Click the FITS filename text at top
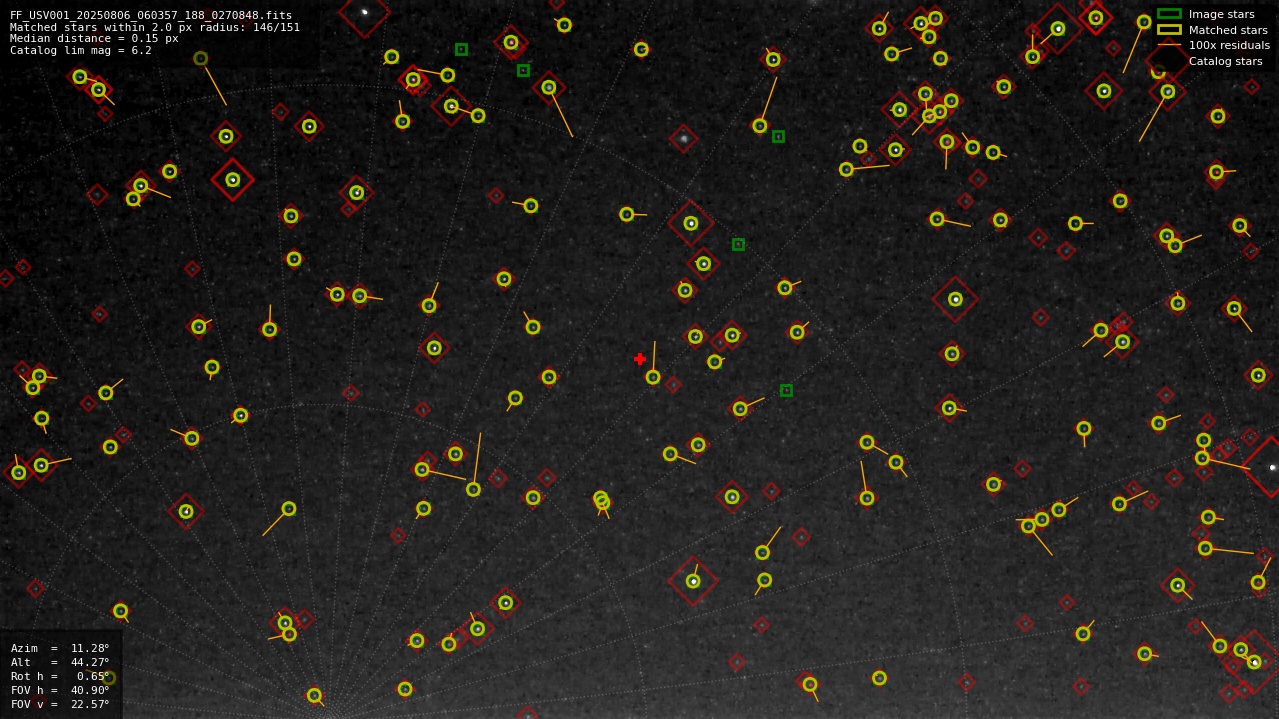Image resolution: width=1279 pixels, height=719 pixels. [151, 15]
